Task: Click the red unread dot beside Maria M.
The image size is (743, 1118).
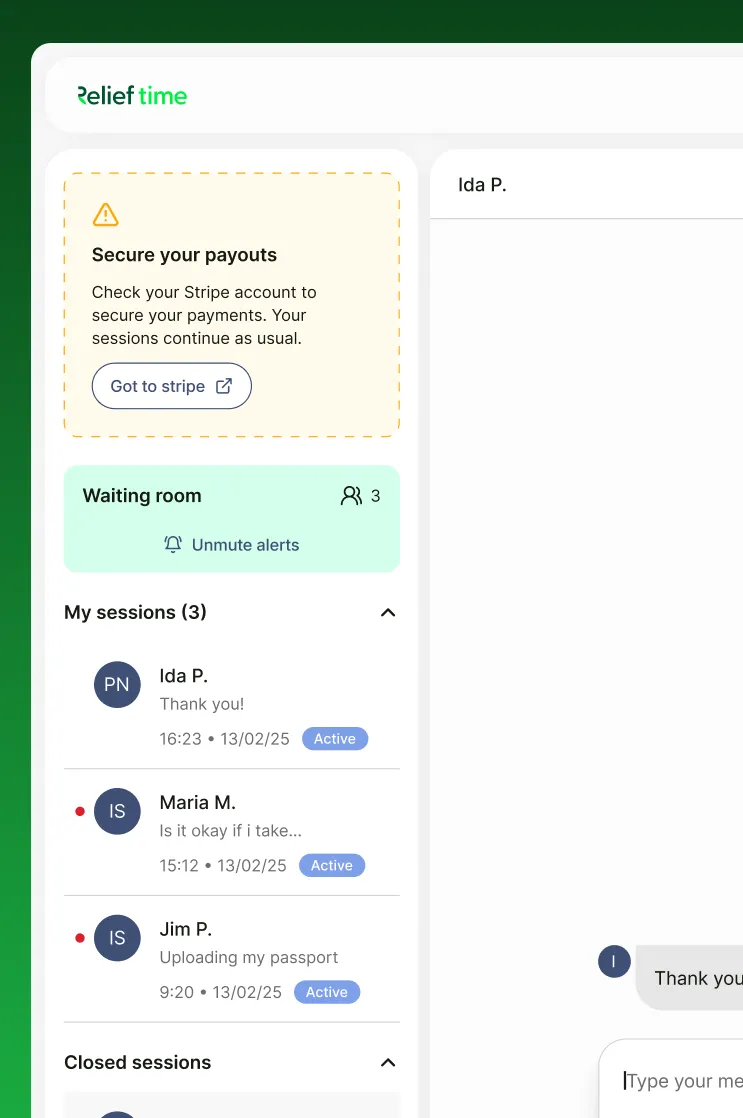Action: tap(80, 811)
